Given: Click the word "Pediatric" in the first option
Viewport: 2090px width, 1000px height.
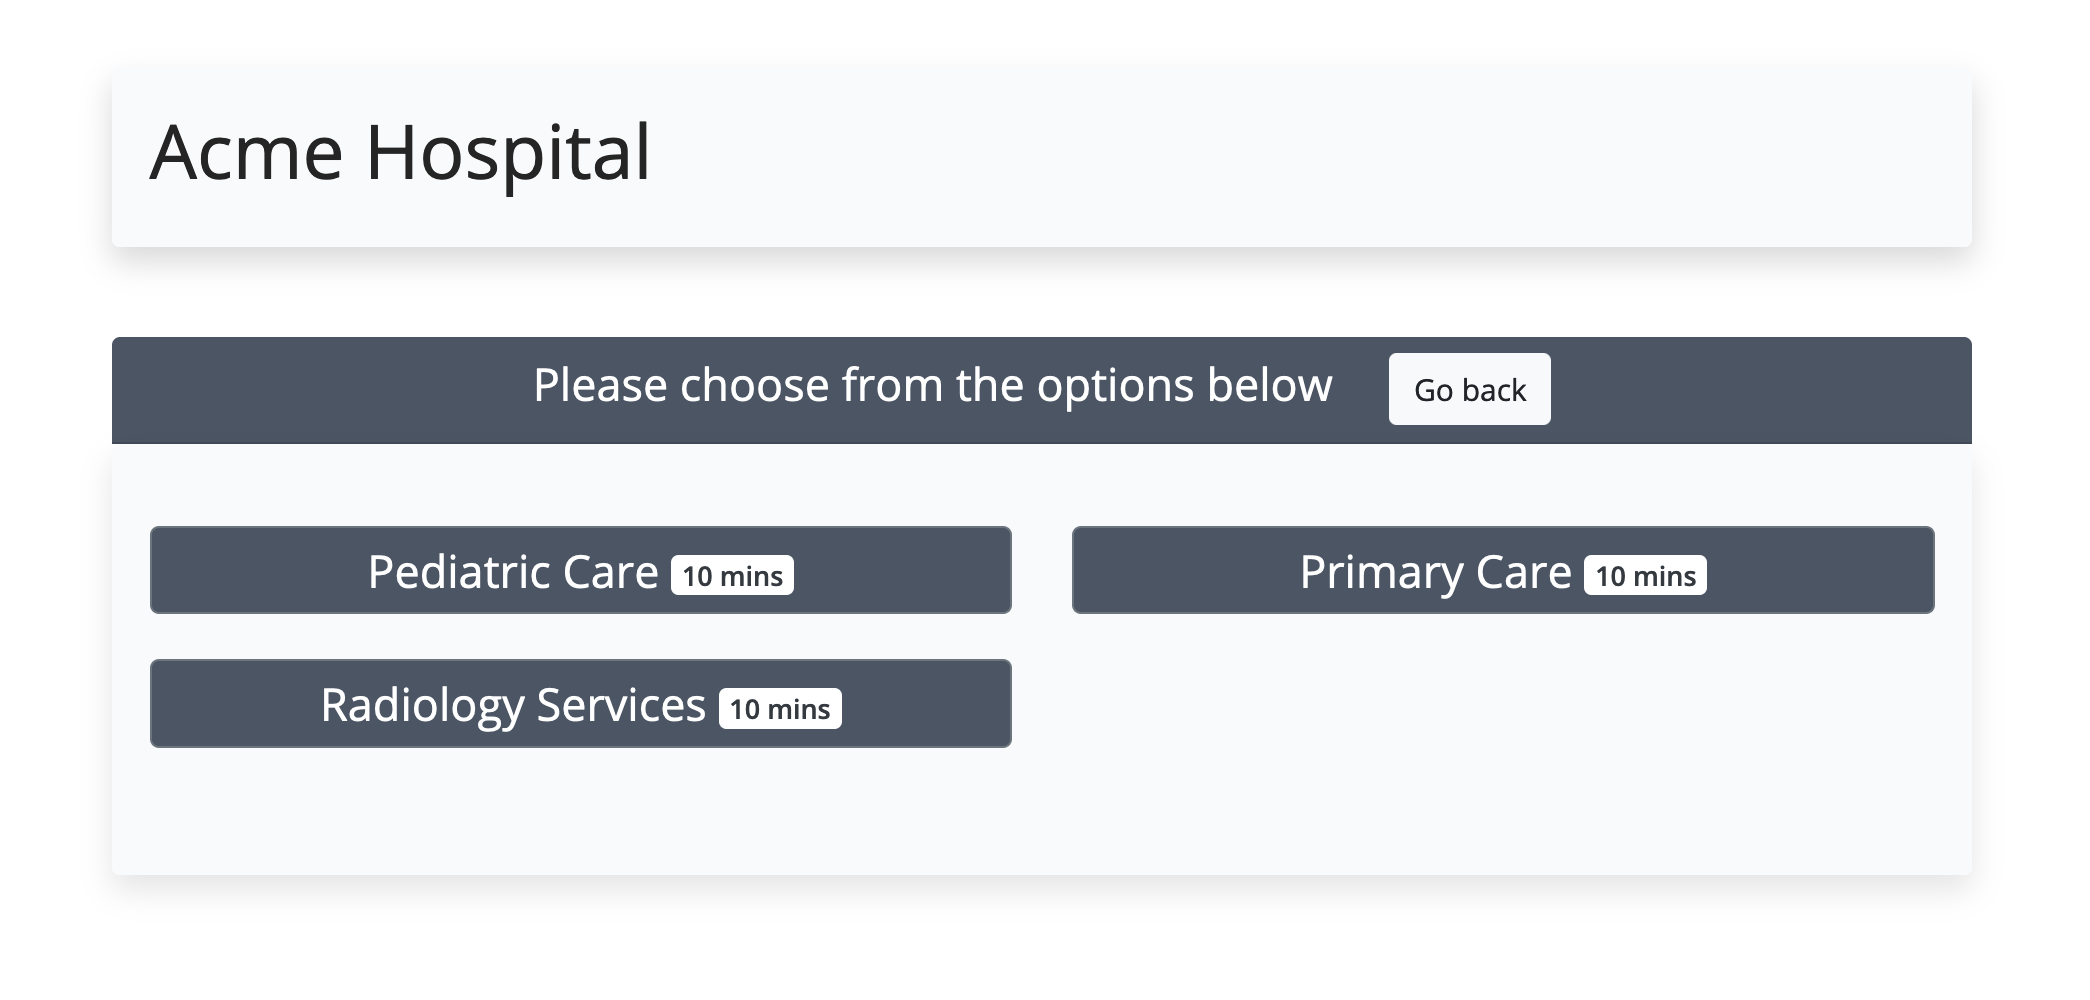Looking at the screenshot, I should [x=458, y=572].
